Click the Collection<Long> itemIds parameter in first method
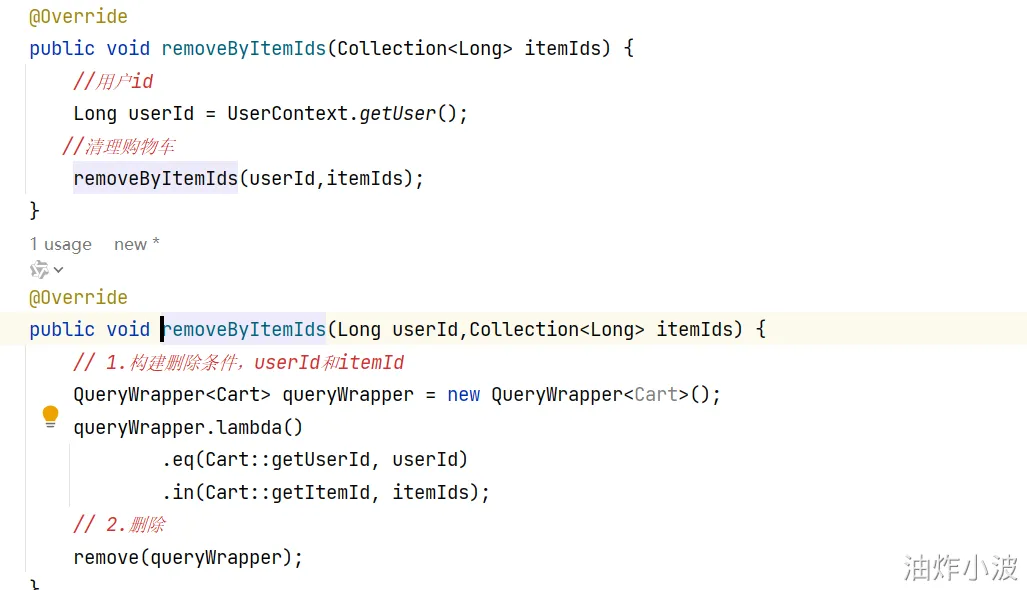 (469, 48)
